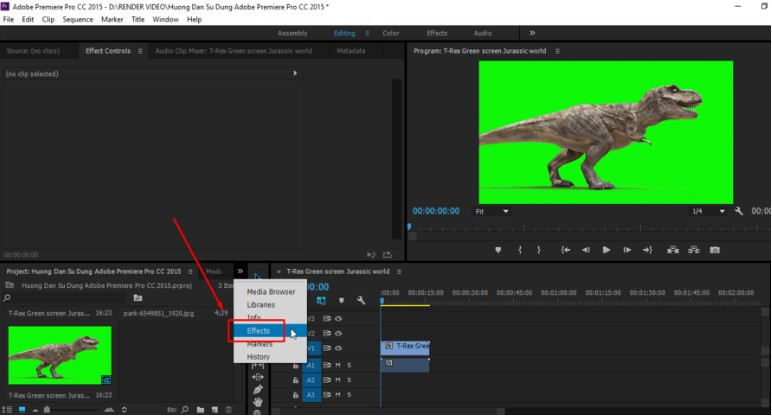Click the Go to In point icon
The width and height of the screenshot is (772, 416).
point(565,250)
